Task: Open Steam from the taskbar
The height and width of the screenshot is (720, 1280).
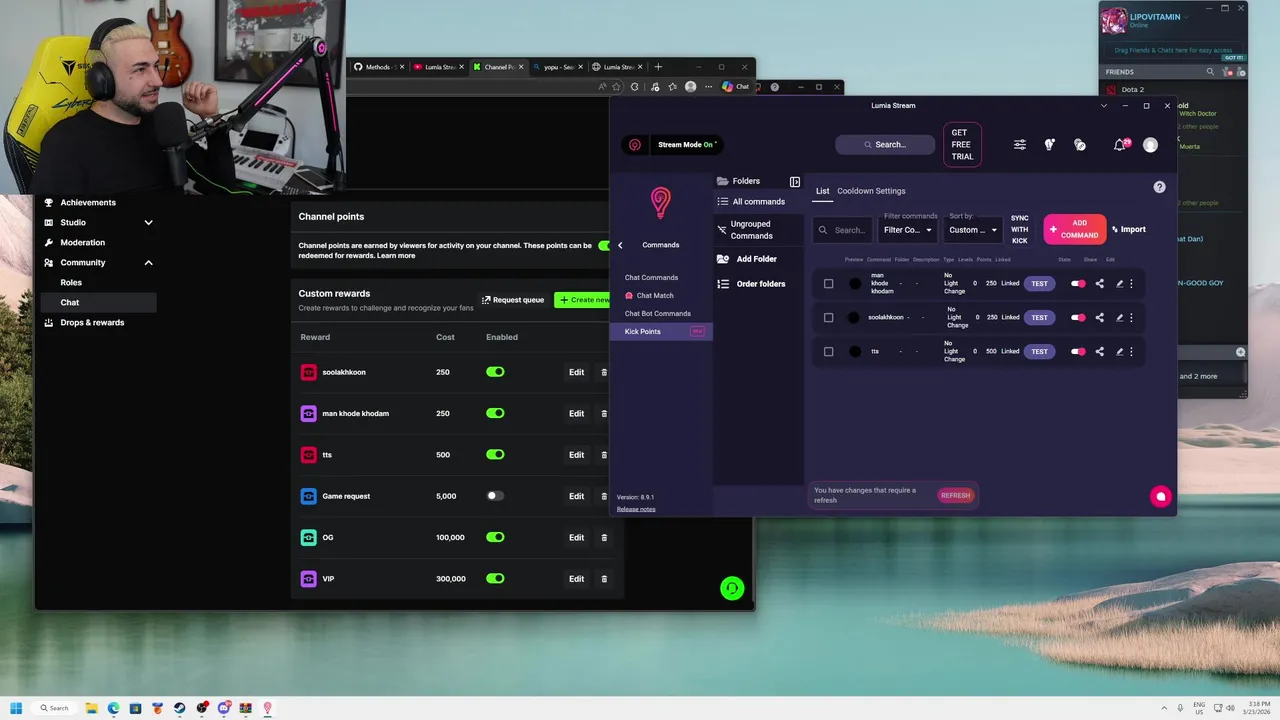Action: [x=179, y=708]
